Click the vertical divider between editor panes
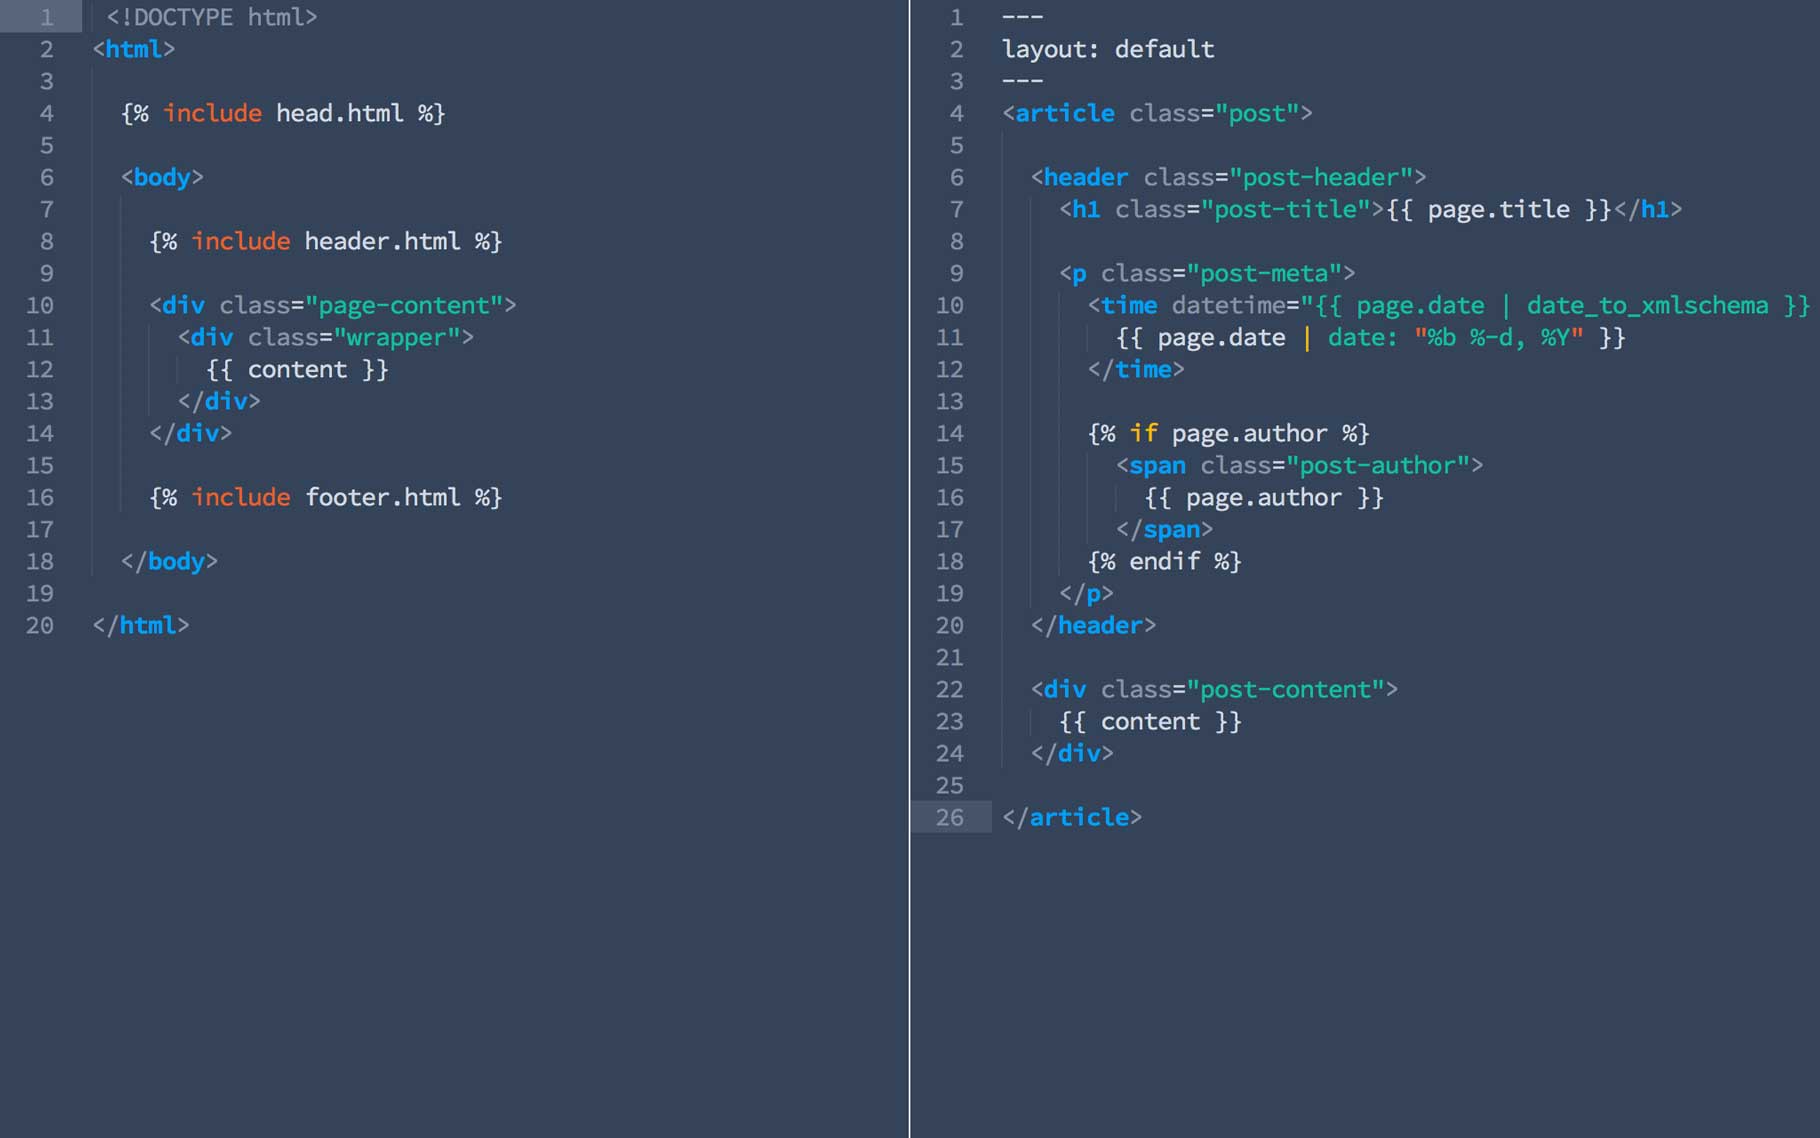This screenshot has width=1820, height=1138. tap(910, 569)
